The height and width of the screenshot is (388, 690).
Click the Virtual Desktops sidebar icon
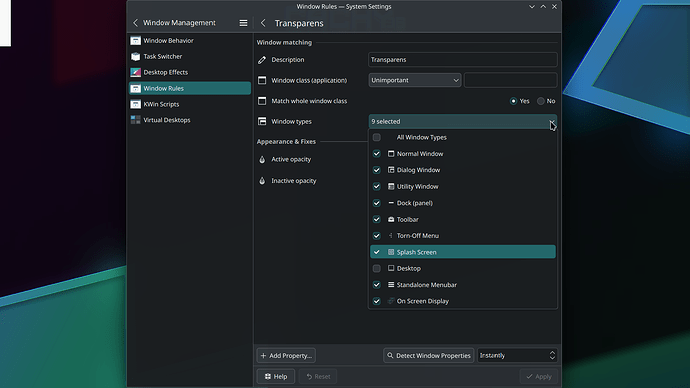click(136, 120)
